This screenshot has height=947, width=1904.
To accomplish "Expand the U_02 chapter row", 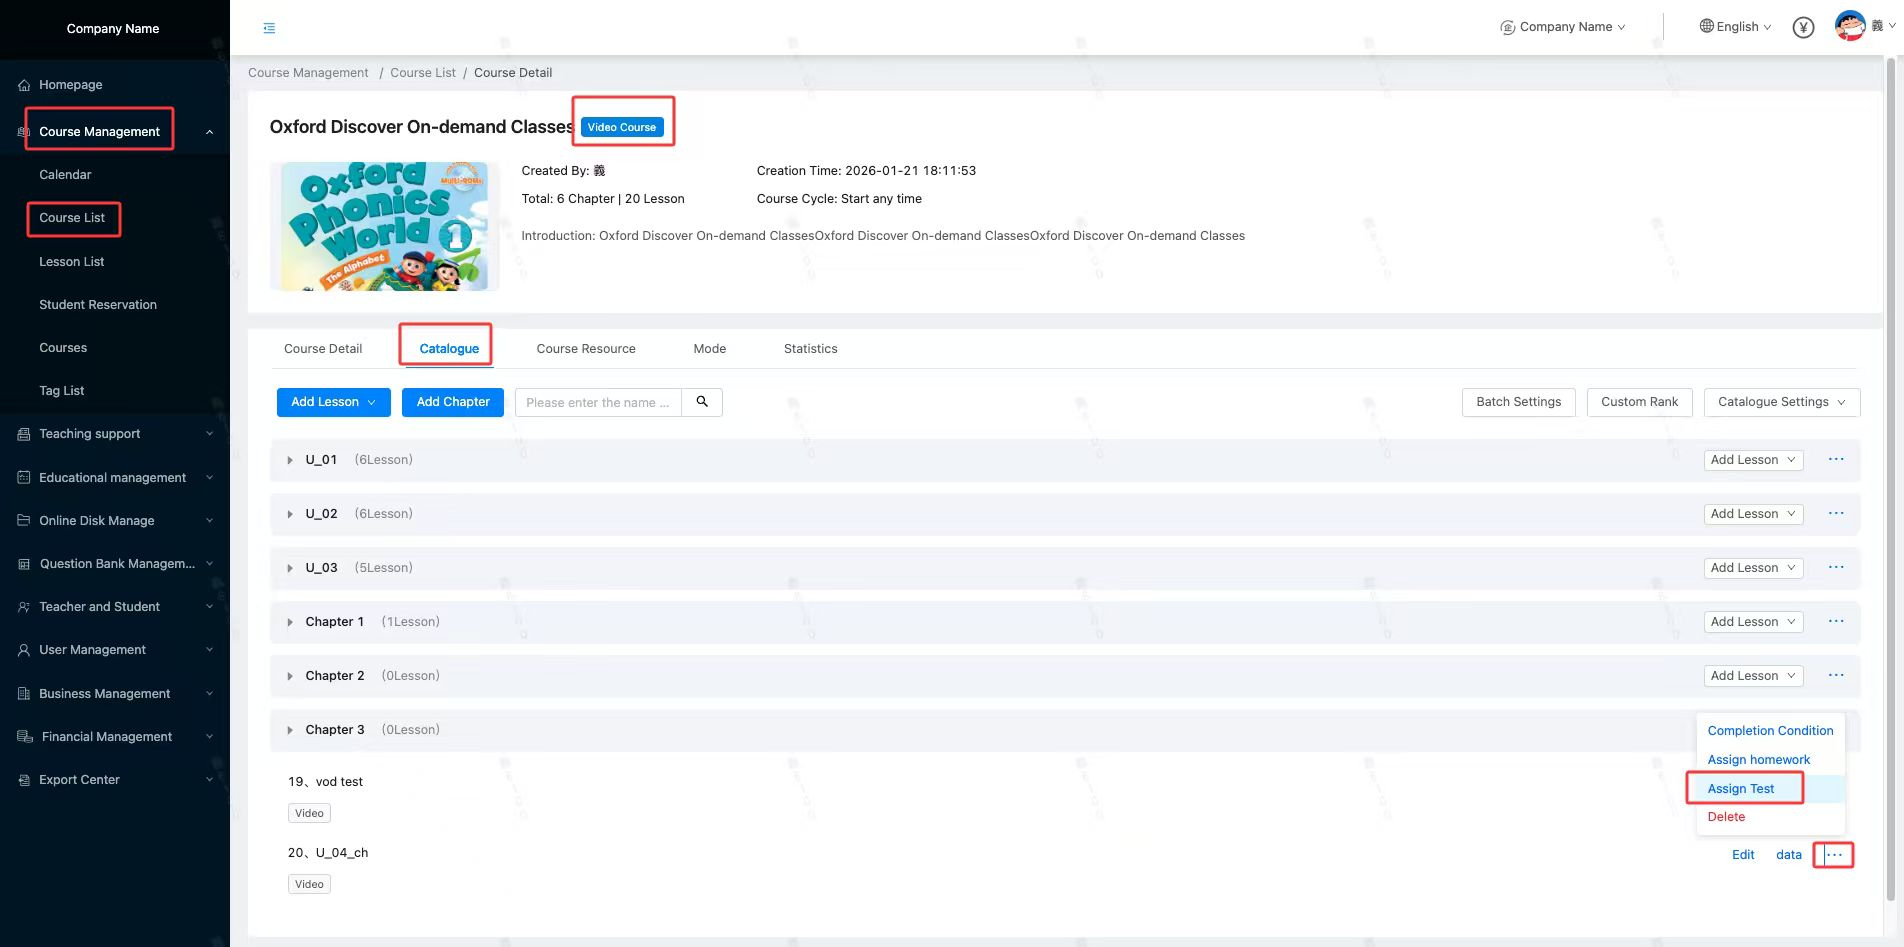I will coord(290,514).
